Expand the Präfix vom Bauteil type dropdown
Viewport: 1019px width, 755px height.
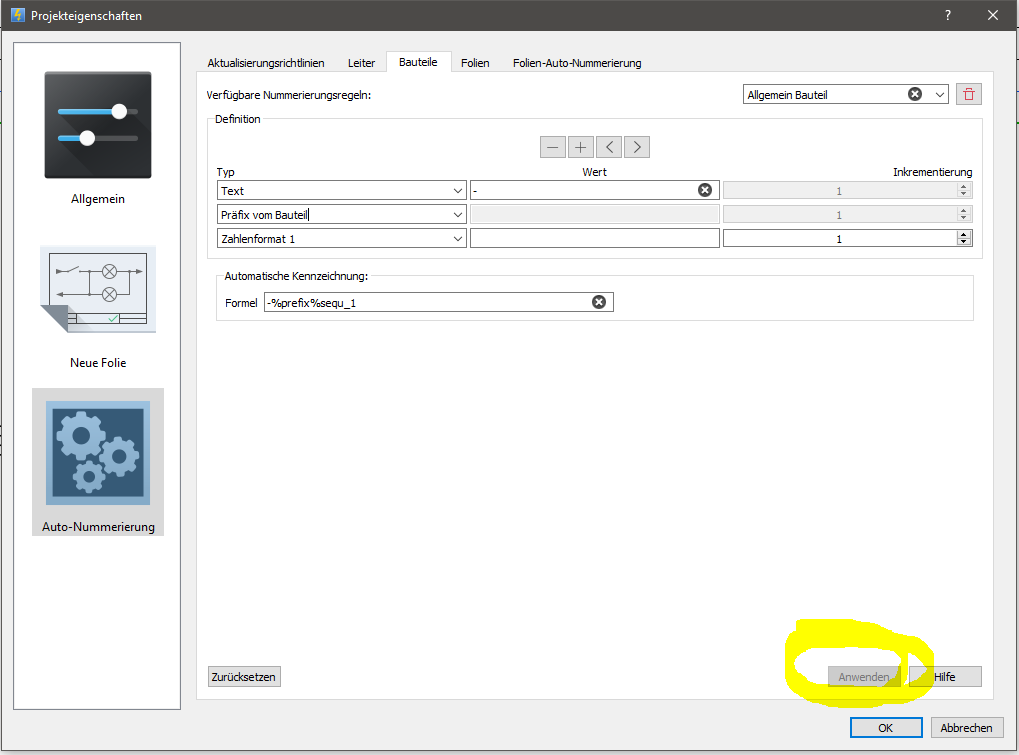click(458, 214)
